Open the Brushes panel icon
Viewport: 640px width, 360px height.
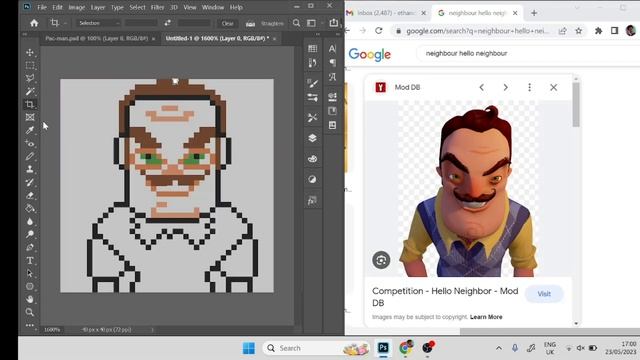tap(312, 83)
